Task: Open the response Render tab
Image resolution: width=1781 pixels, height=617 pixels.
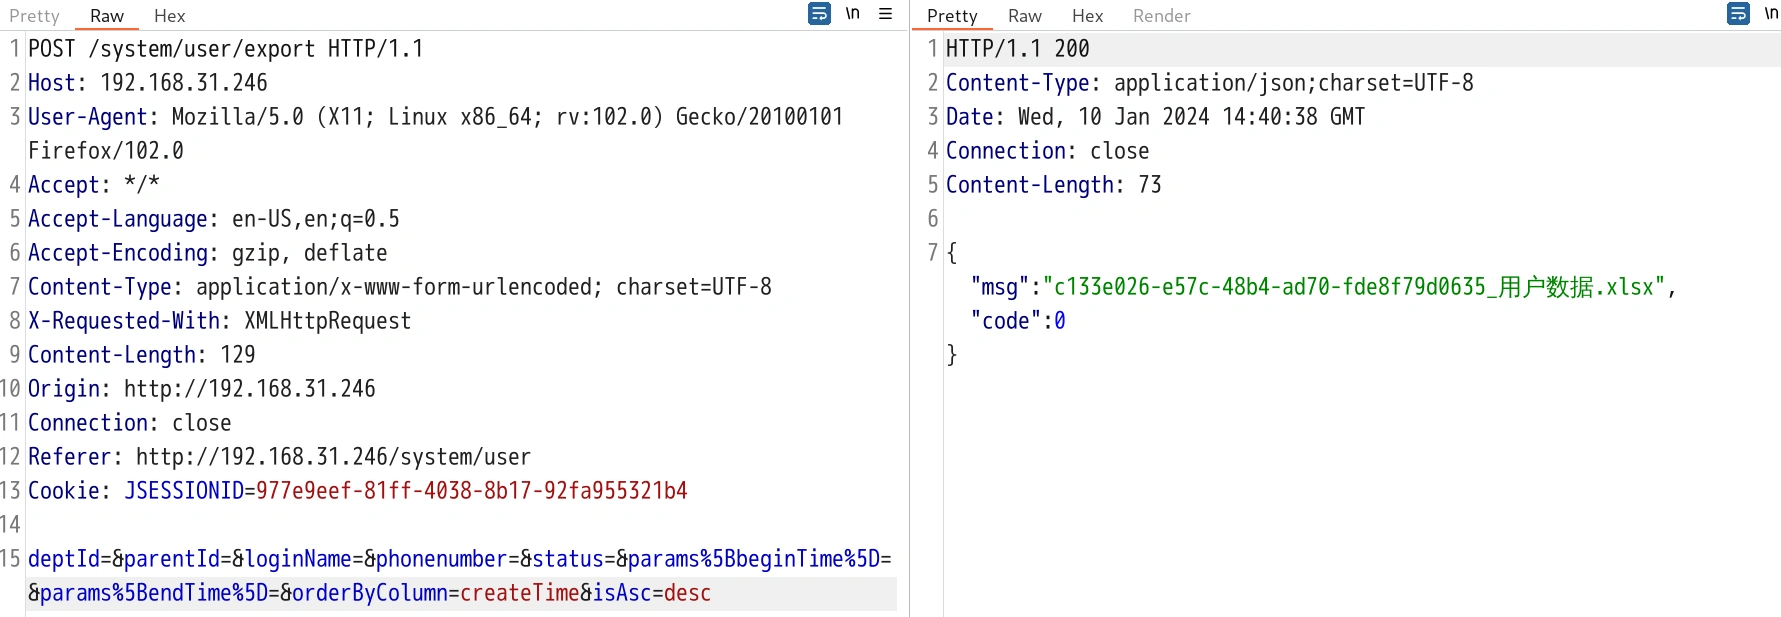Action: (1161, 16)
